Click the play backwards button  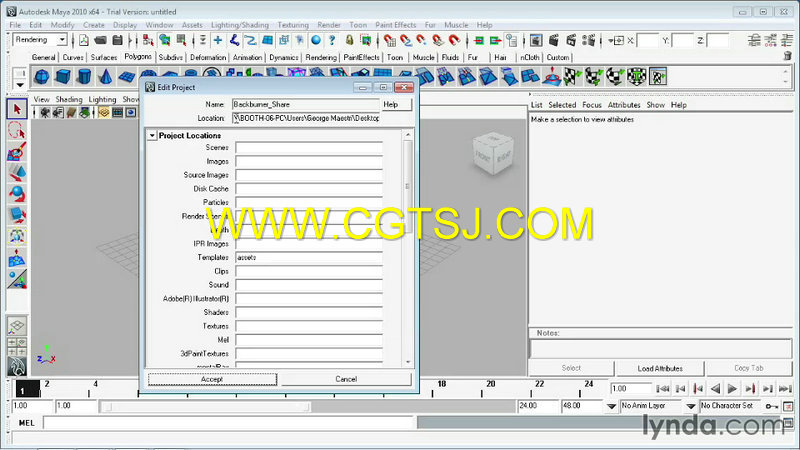(715, 389)
